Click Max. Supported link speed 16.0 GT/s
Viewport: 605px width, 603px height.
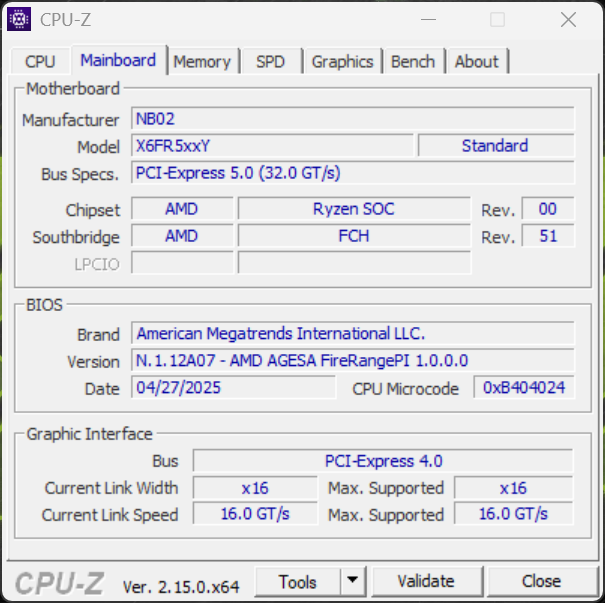(514, 514)
